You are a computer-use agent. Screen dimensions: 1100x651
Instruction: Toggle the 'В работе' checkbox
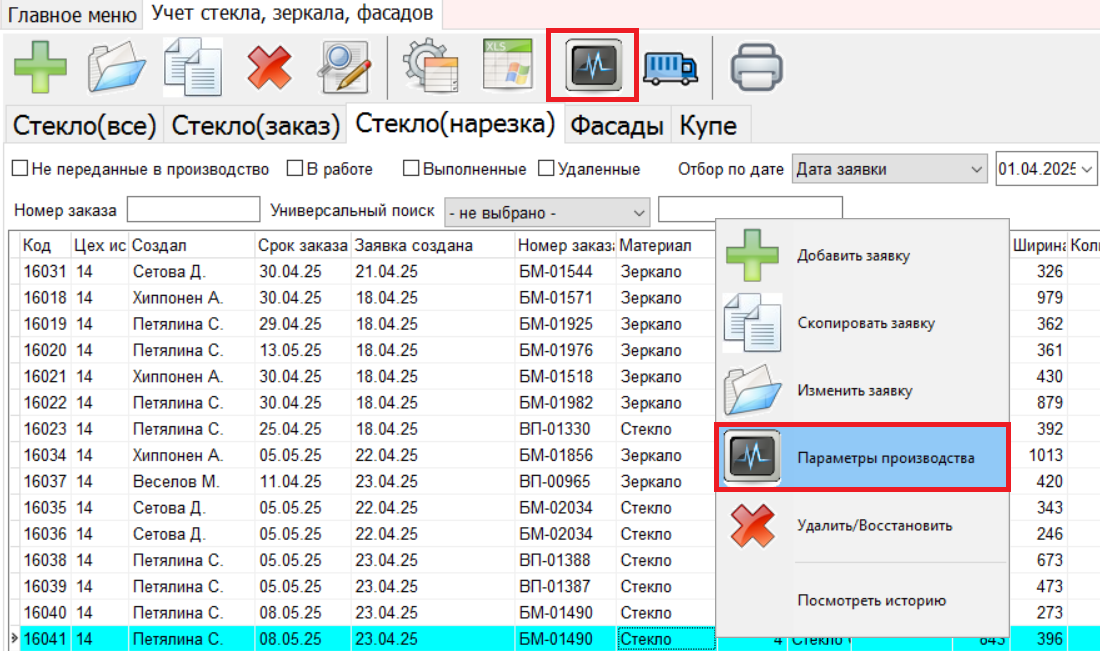tap(295, 169)
